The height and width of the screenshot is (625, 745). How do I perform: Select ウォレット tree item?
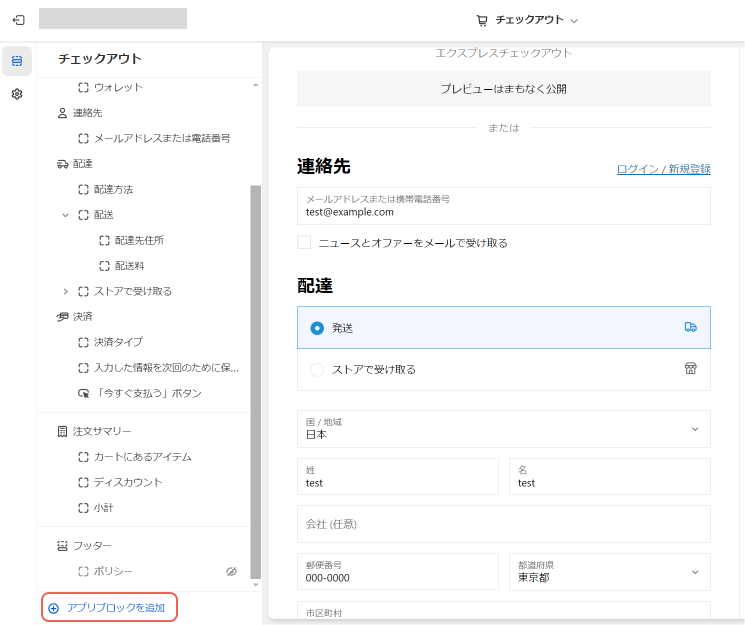tap(118, 87)
